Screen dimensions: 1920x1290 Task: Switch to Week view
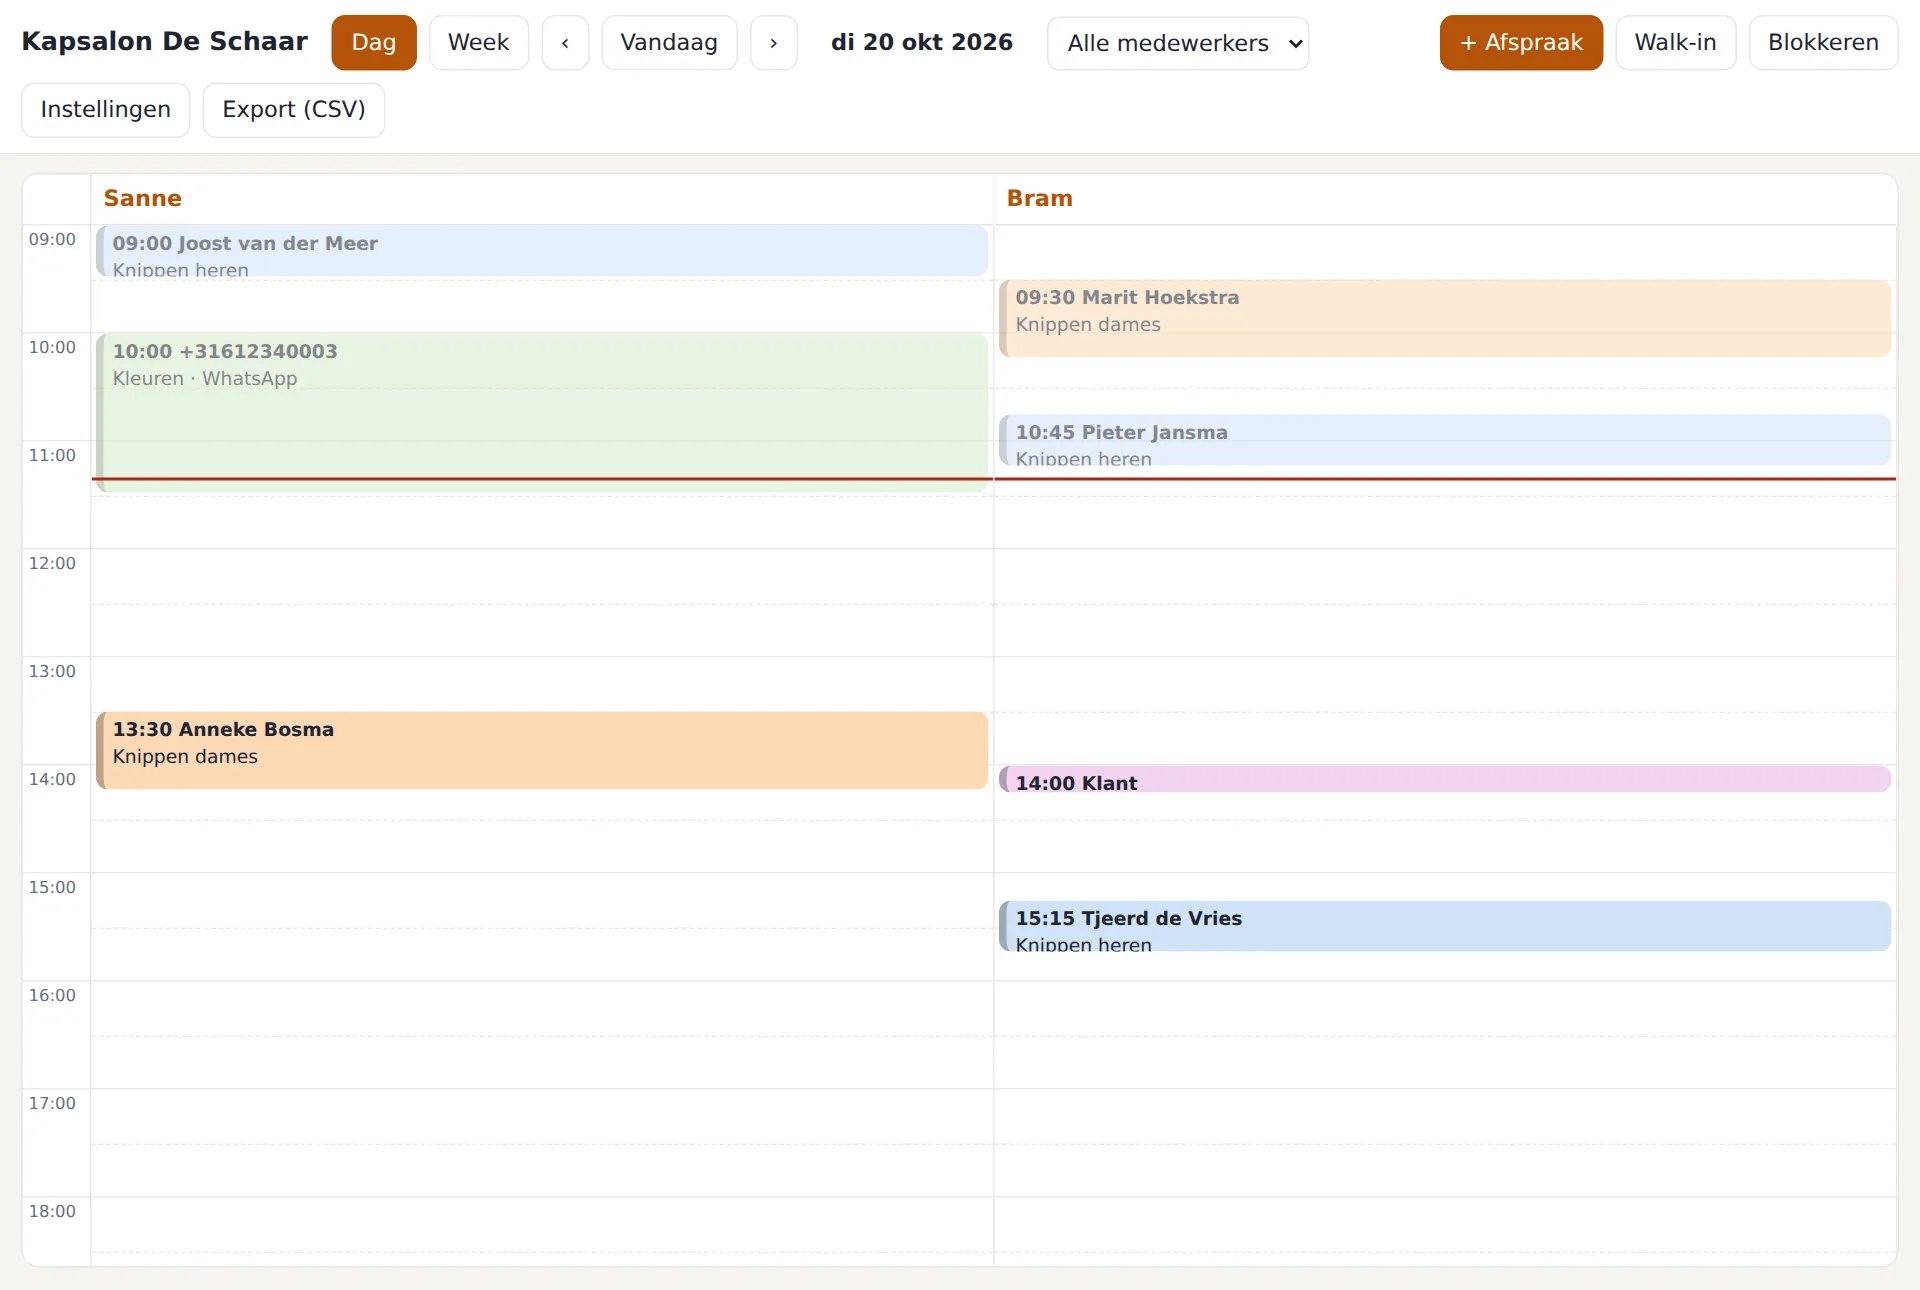479,43
